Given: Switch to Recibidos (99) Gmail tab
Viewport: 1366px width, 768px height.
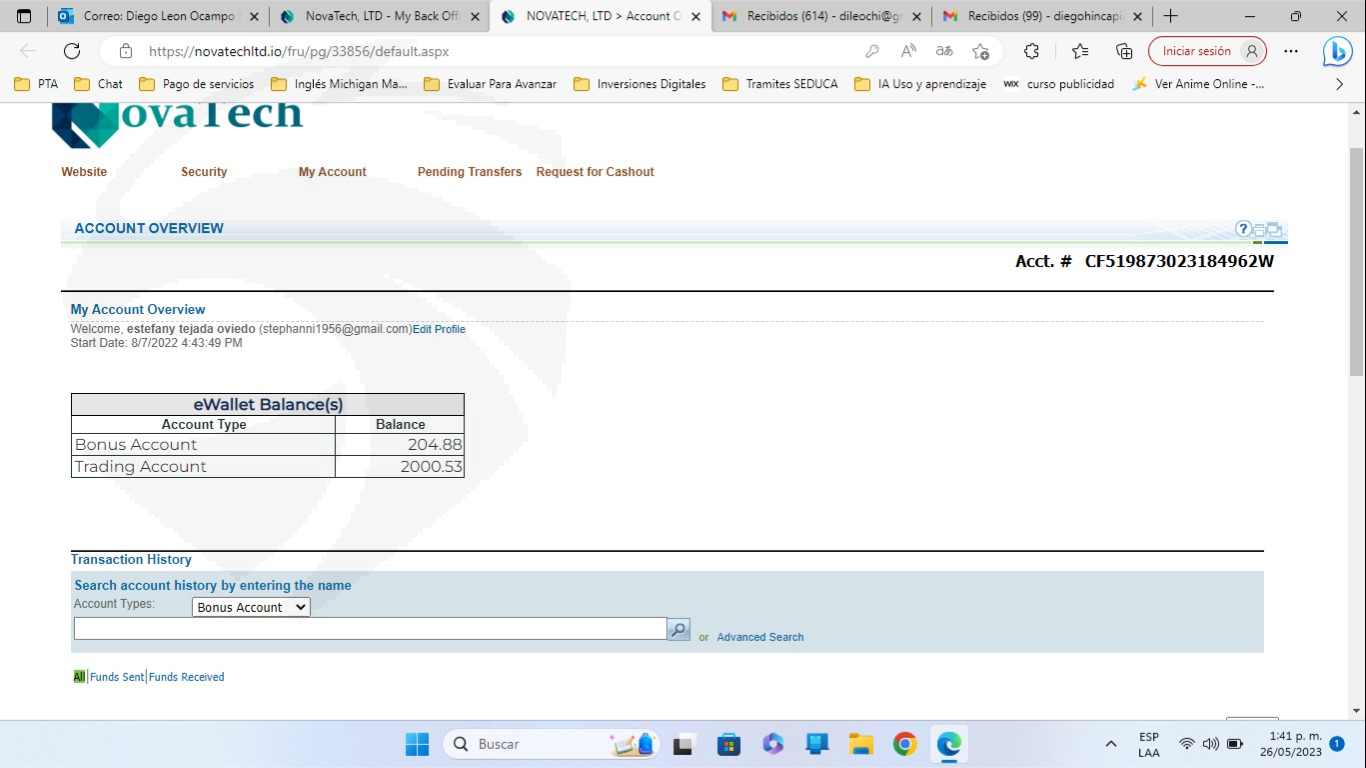Looking at the screenshot, I should tap(1041, 16).
